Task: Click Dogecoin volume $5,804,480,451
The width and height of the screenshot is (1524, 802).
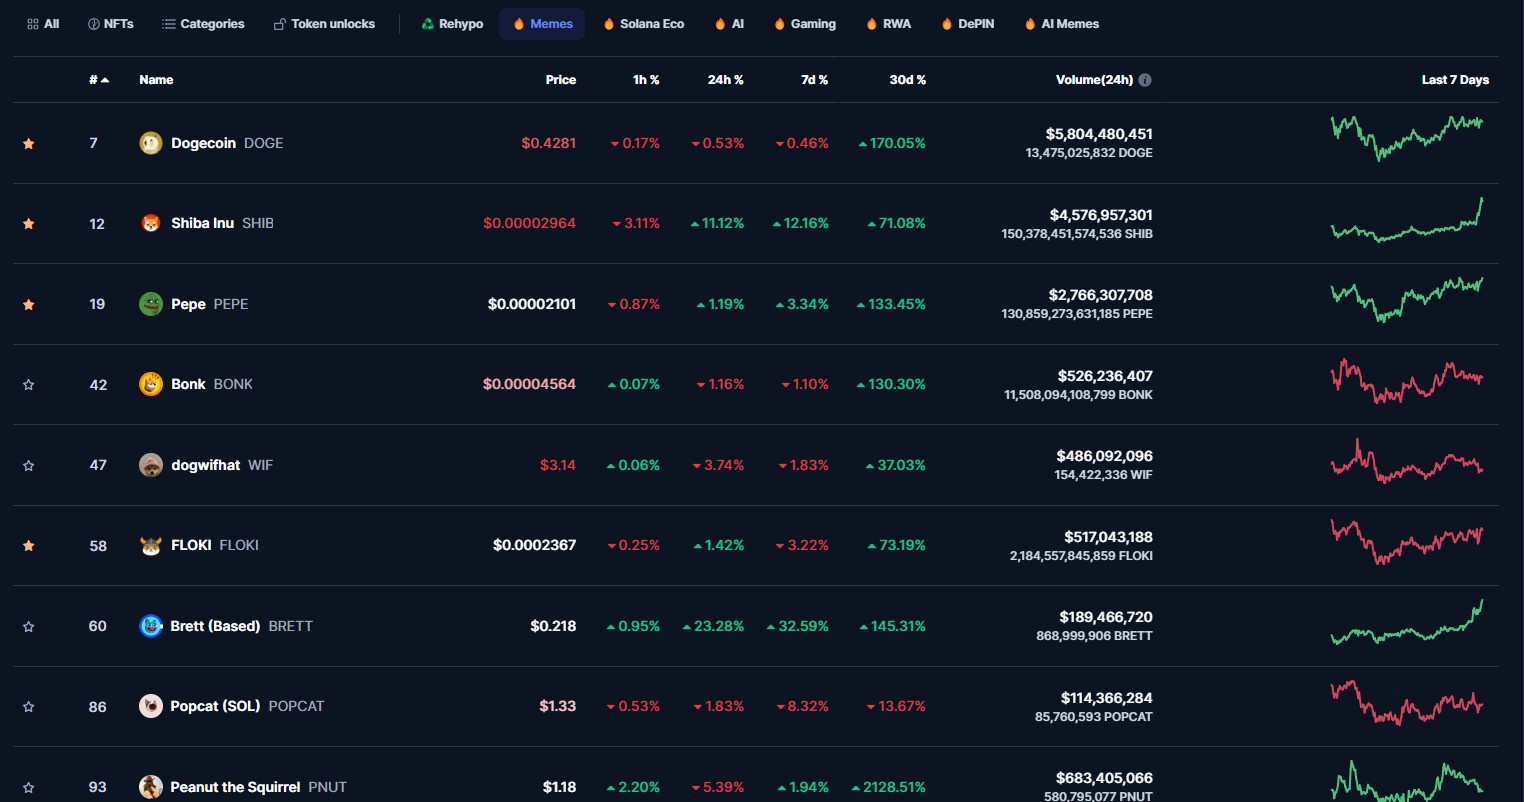Action: [1099, 134]
